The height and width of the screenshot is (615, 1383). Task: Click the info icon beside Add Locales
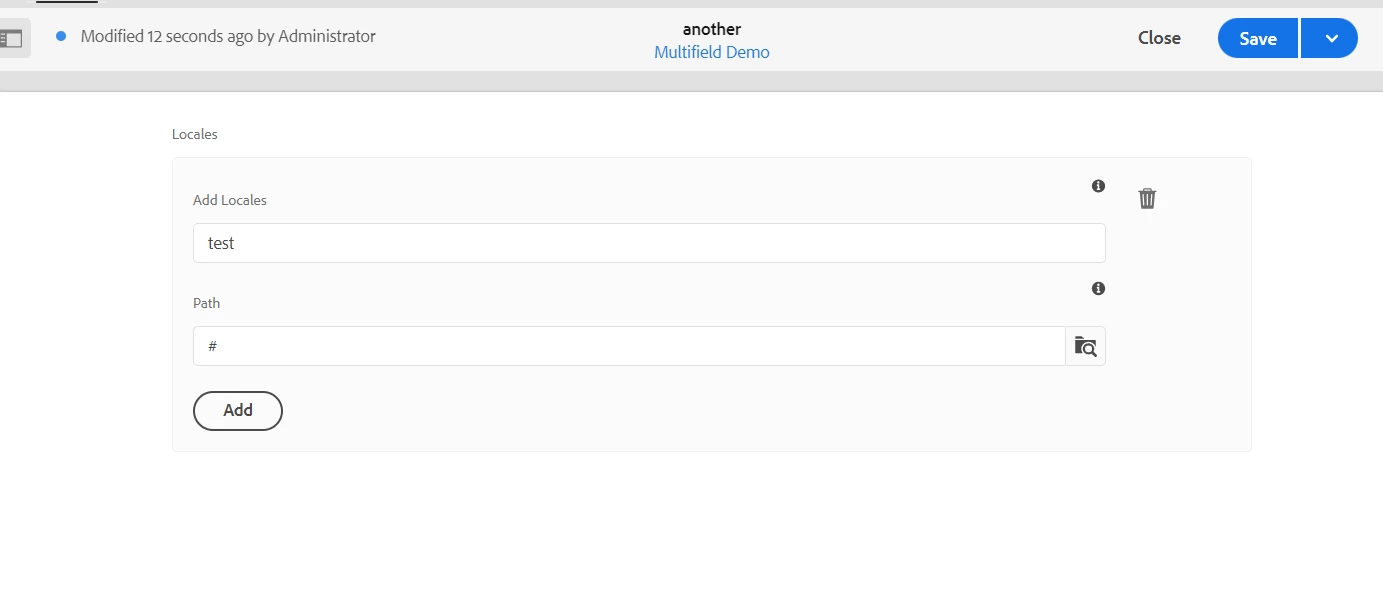(x=1098, y=186)
